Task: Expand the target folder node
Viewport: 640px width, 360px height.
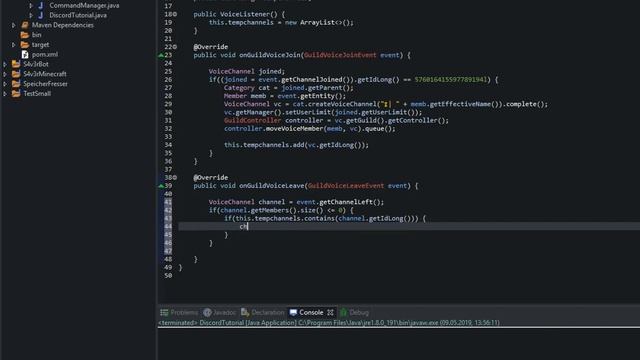Action: (13, 44)
